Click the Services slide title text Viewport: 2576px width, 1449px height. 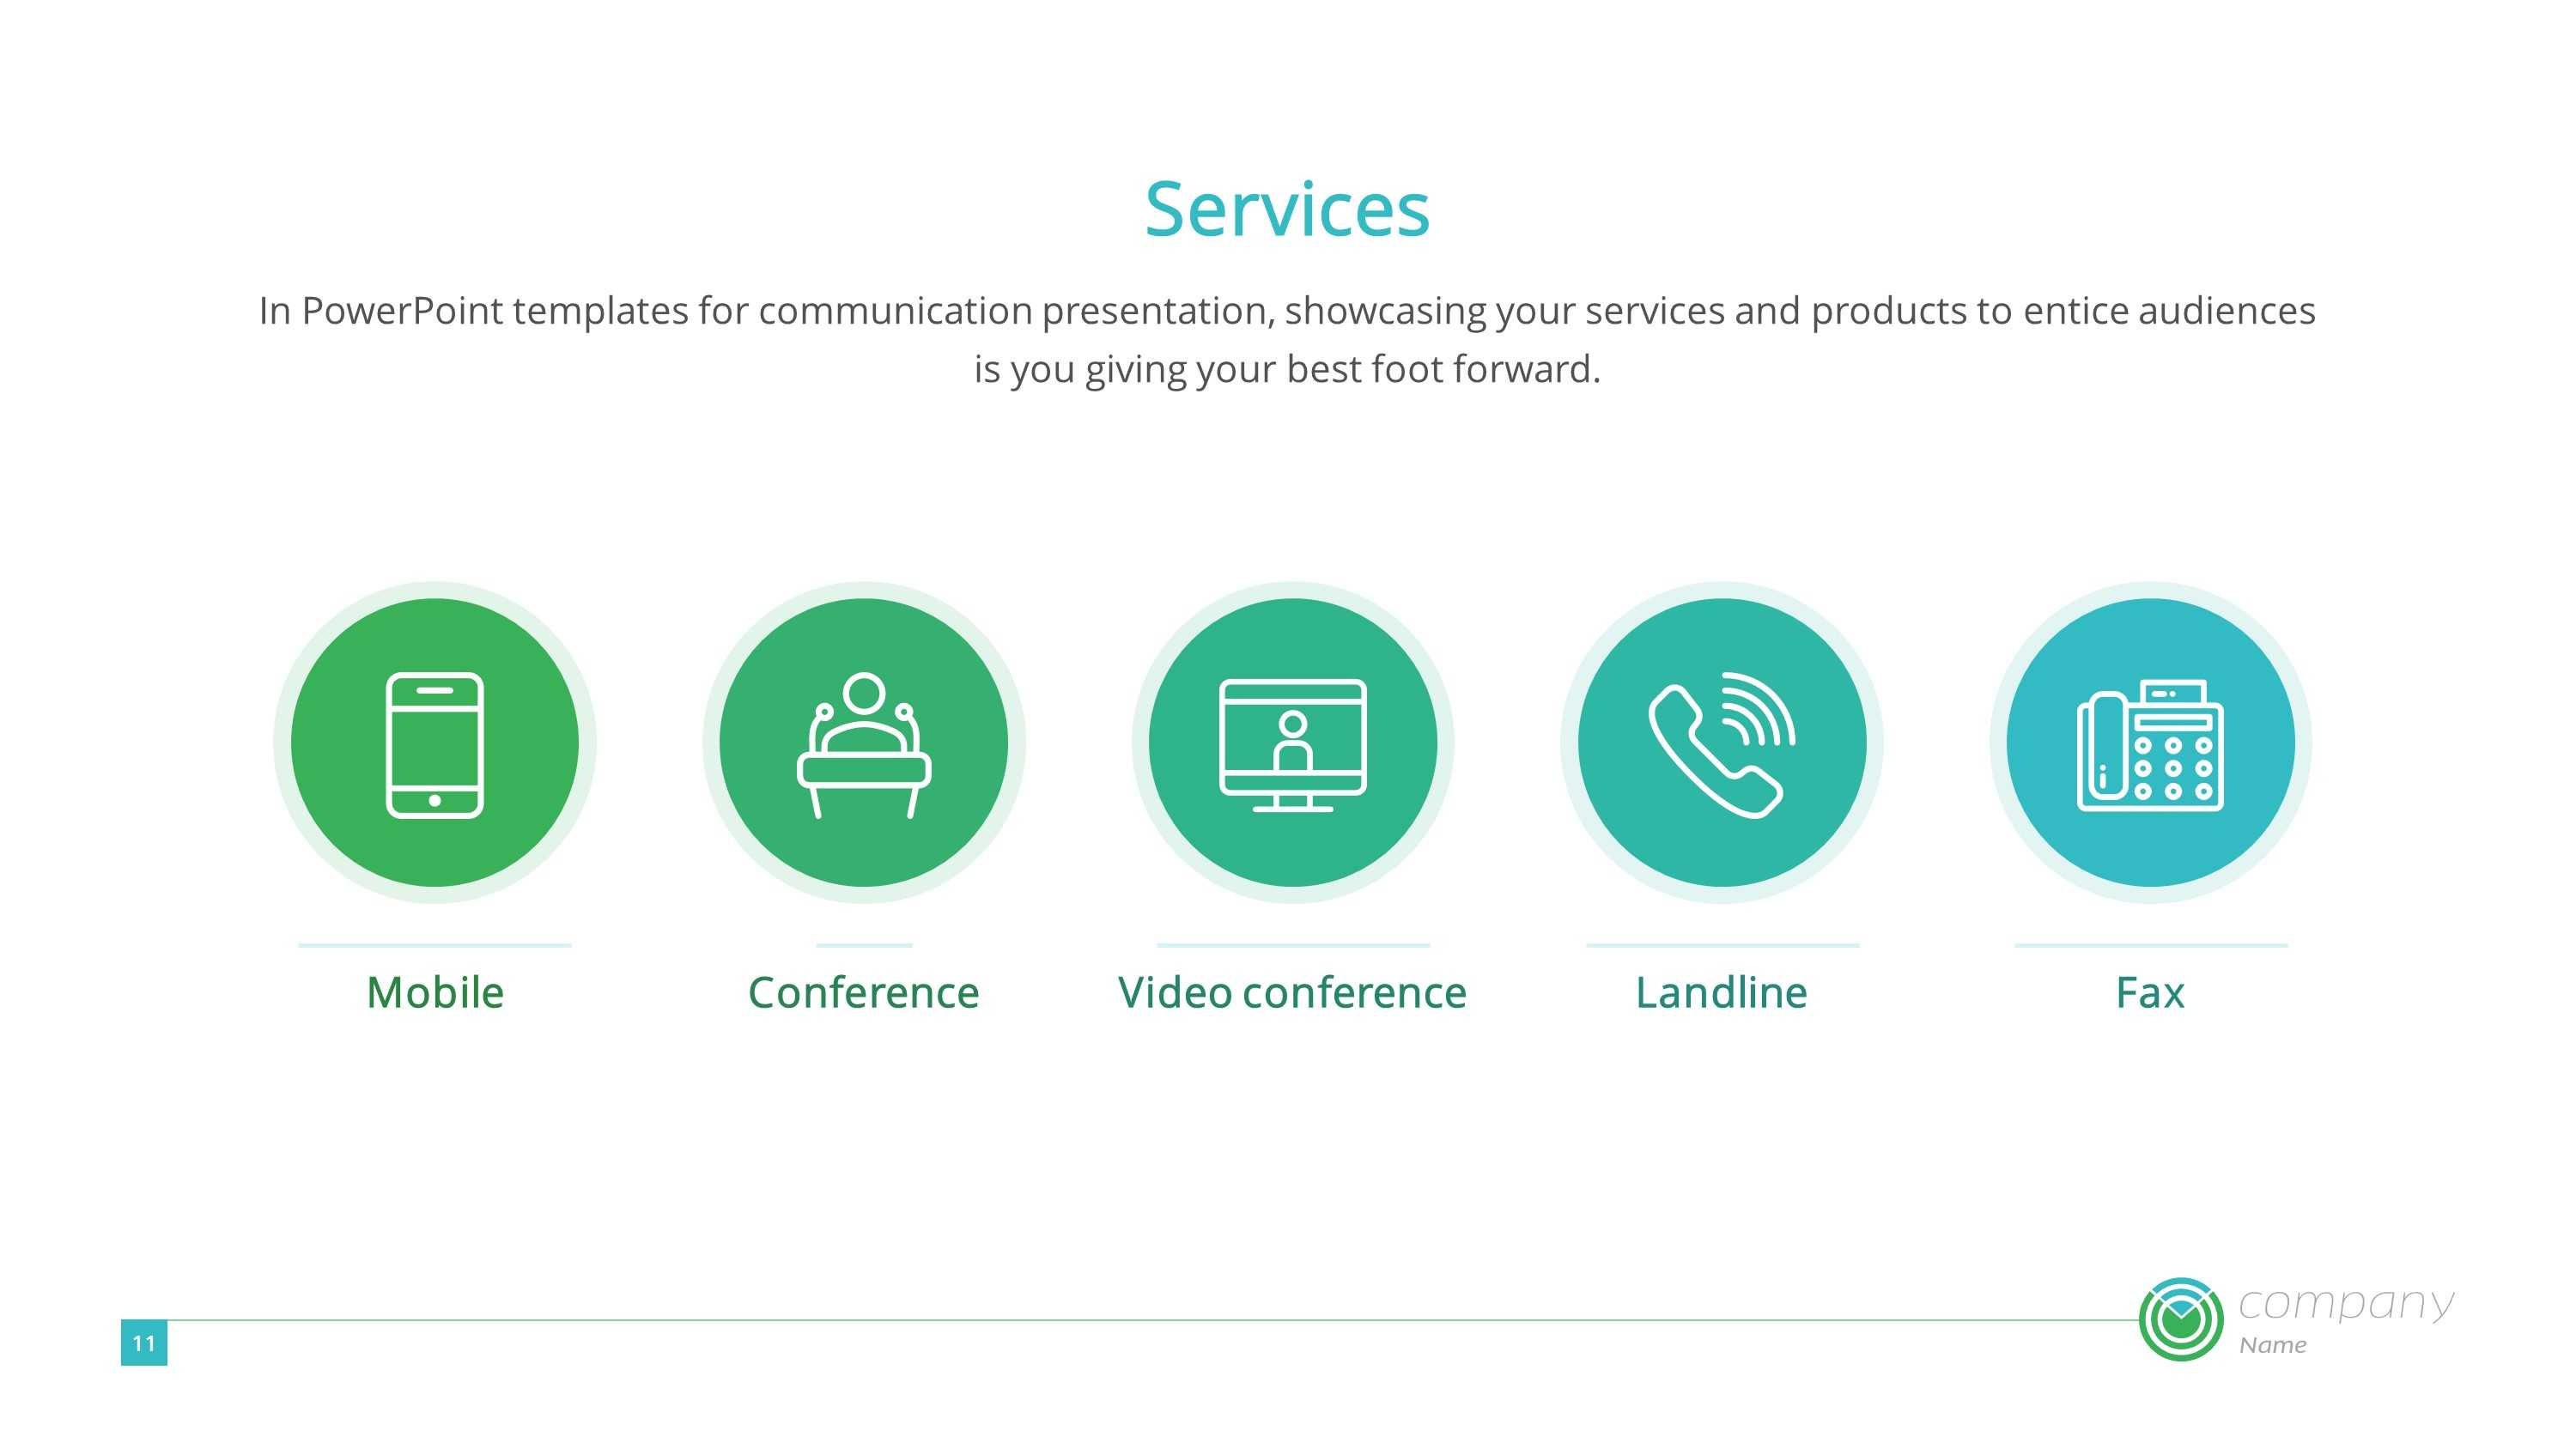pos(1288,209)
